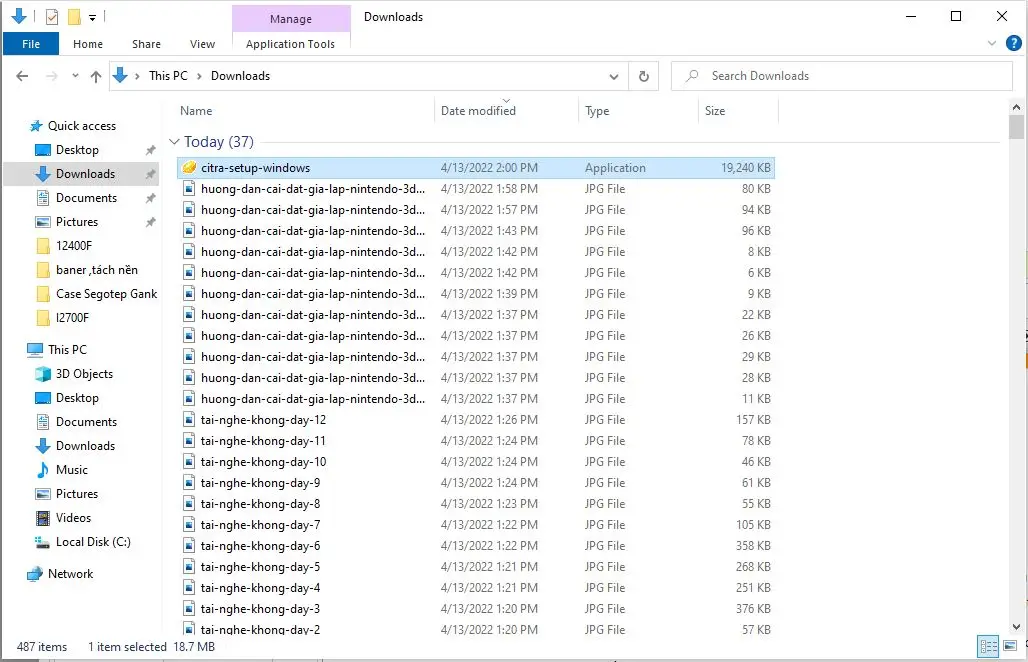Click the Refresh button in address bar
This screenshot has height=662, width=1028.
[x=643, y=76]
